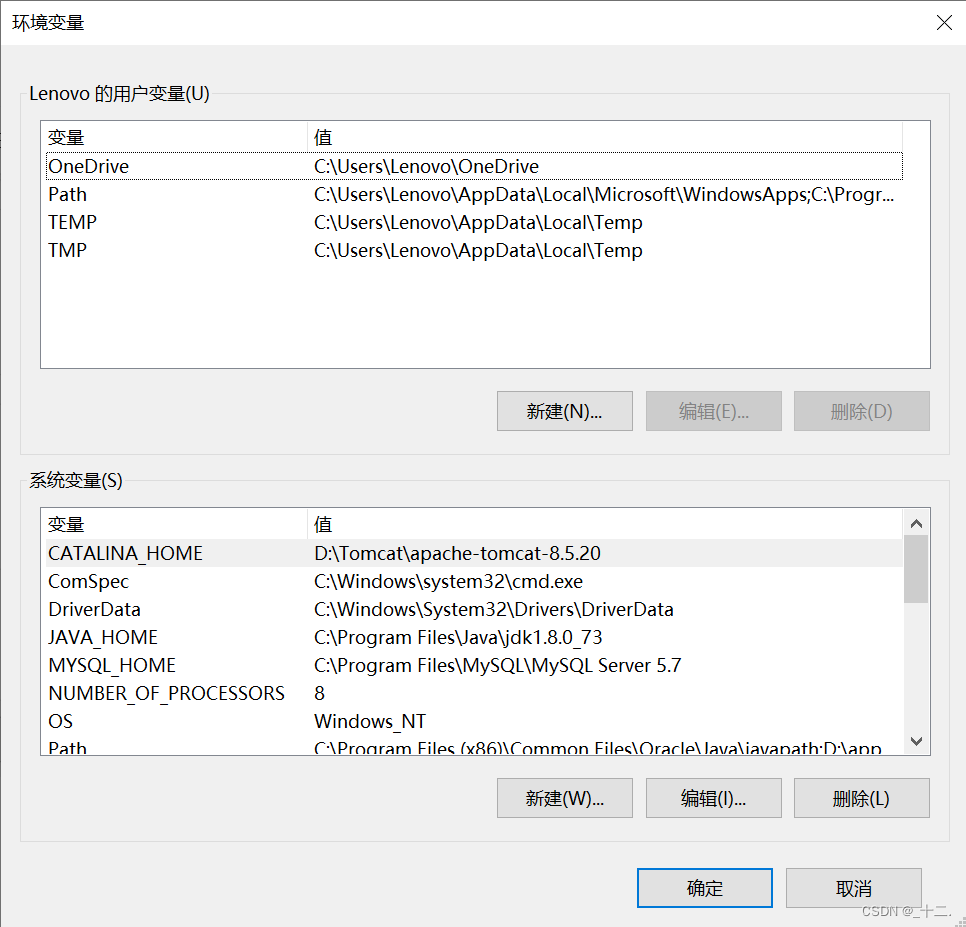Click 新建(W)... button for system variables

pyautogui.click(x=564, y=798)
